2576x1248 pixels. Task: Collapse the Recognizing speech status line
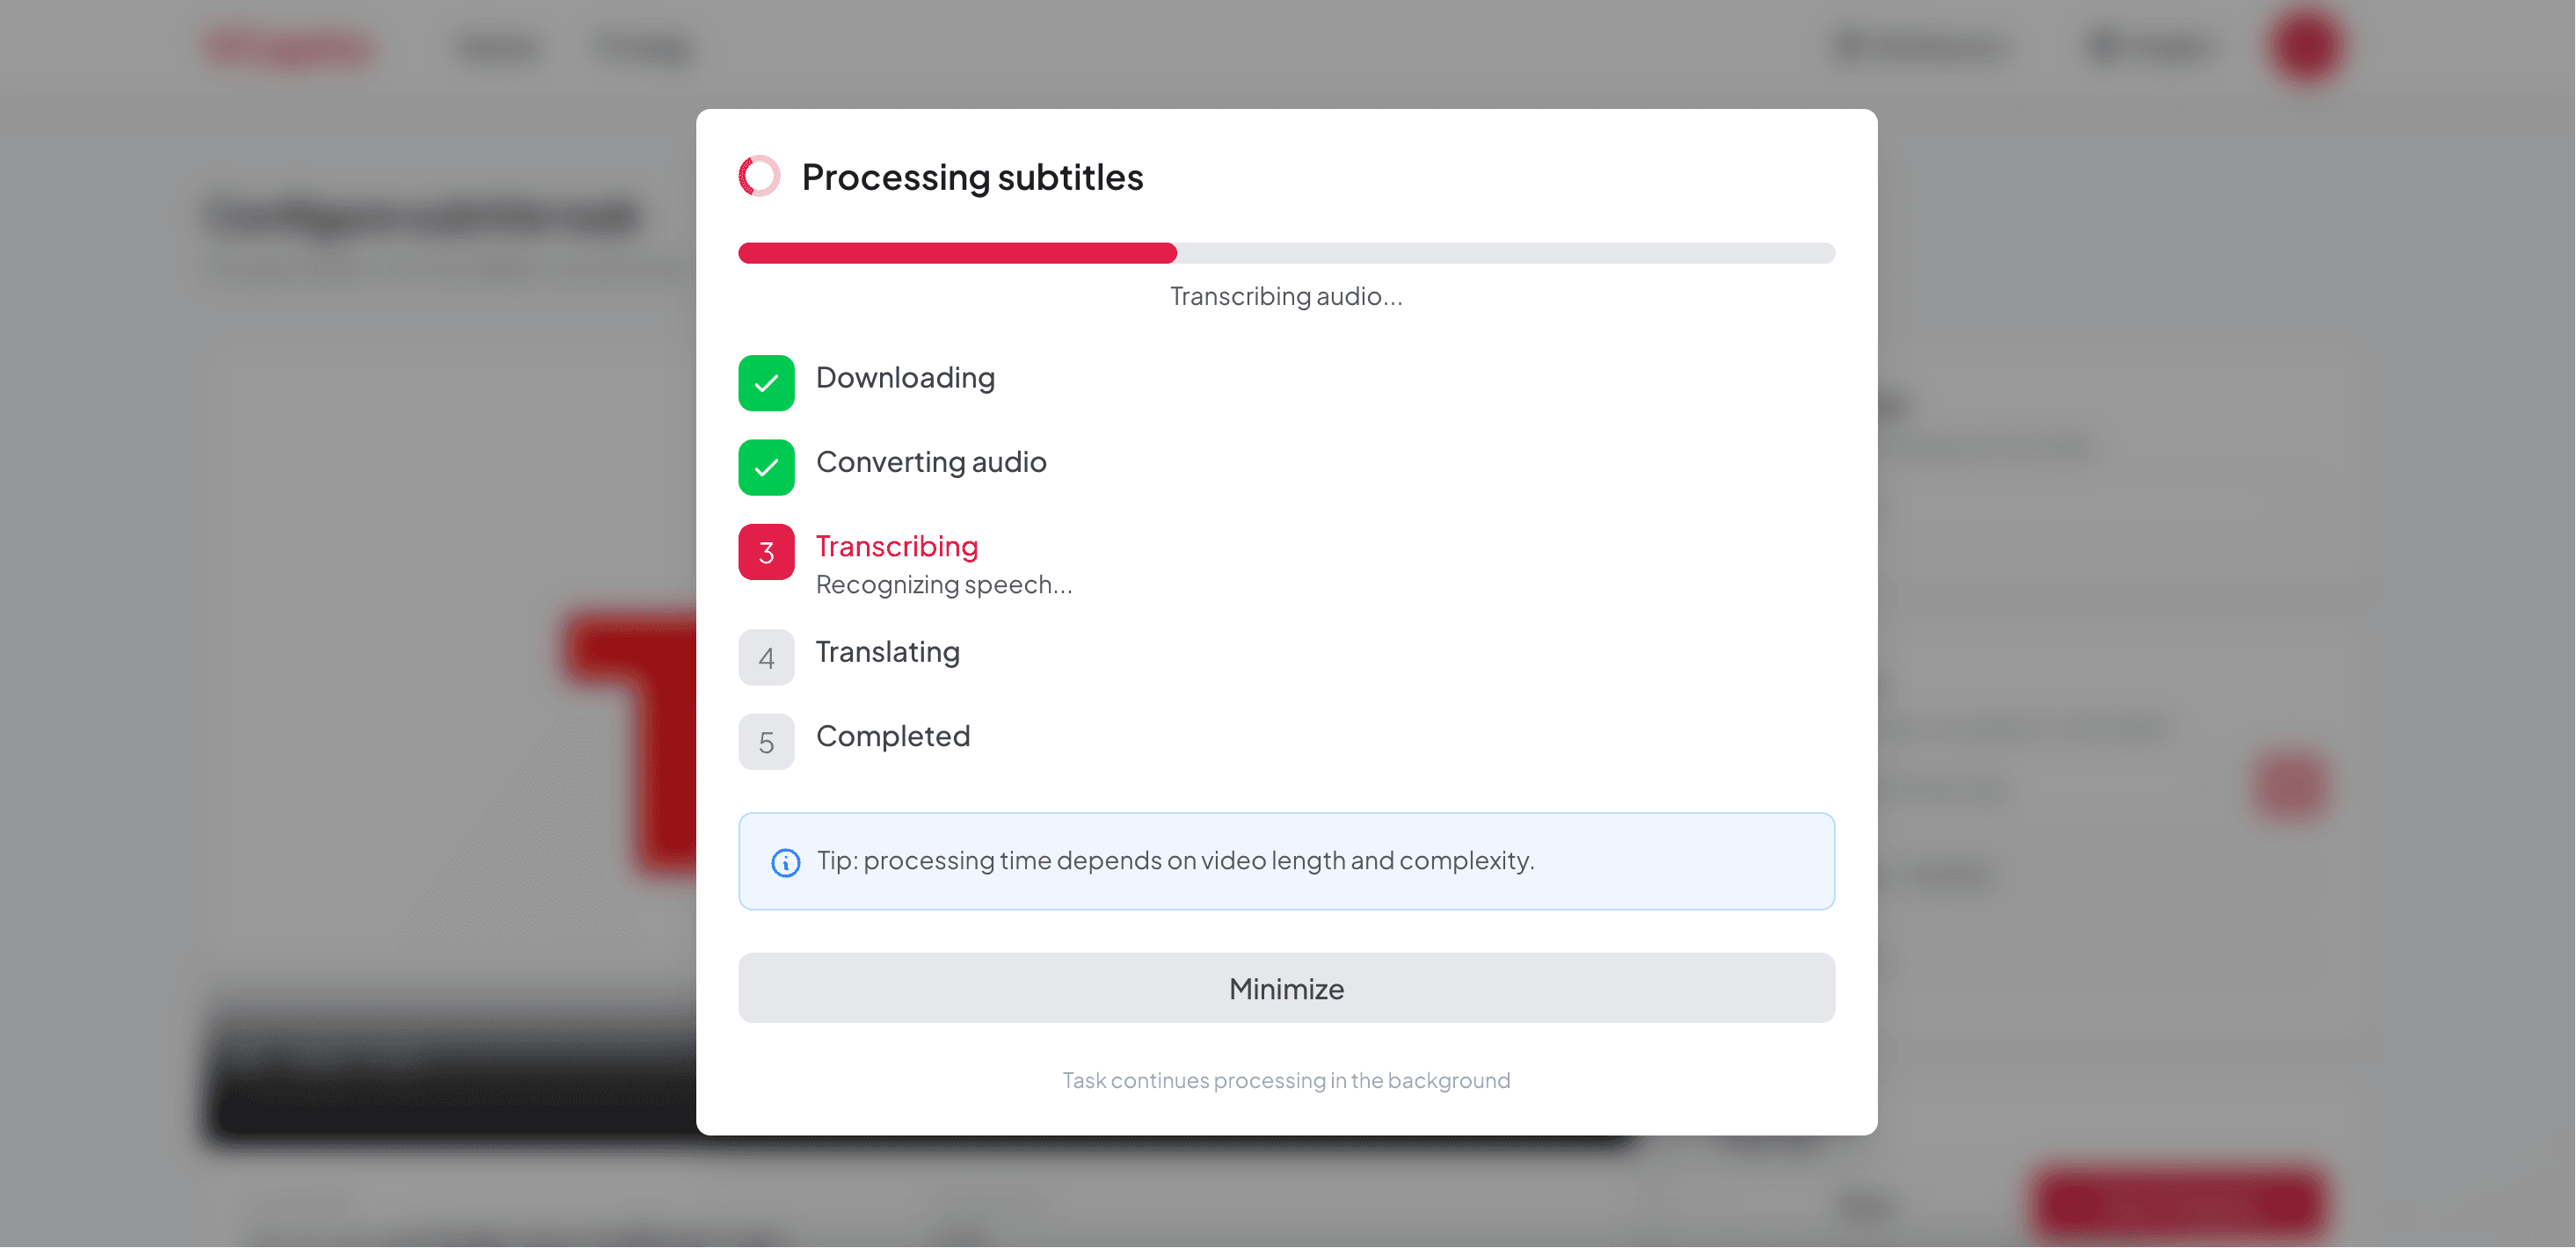[x=944, y=584]
